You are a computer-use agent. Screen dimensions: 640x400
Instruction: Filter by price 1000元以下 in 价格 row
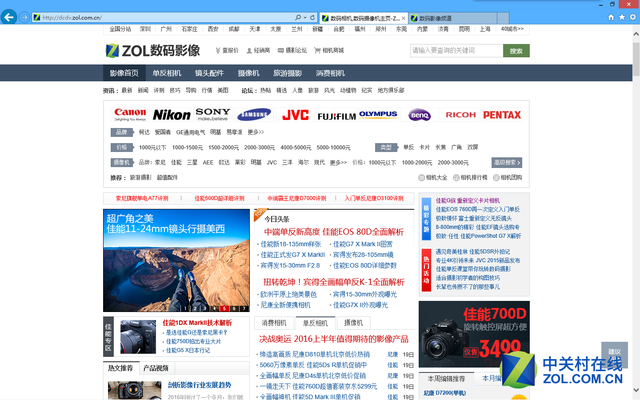pyautogui.click(x=152, y=147)
